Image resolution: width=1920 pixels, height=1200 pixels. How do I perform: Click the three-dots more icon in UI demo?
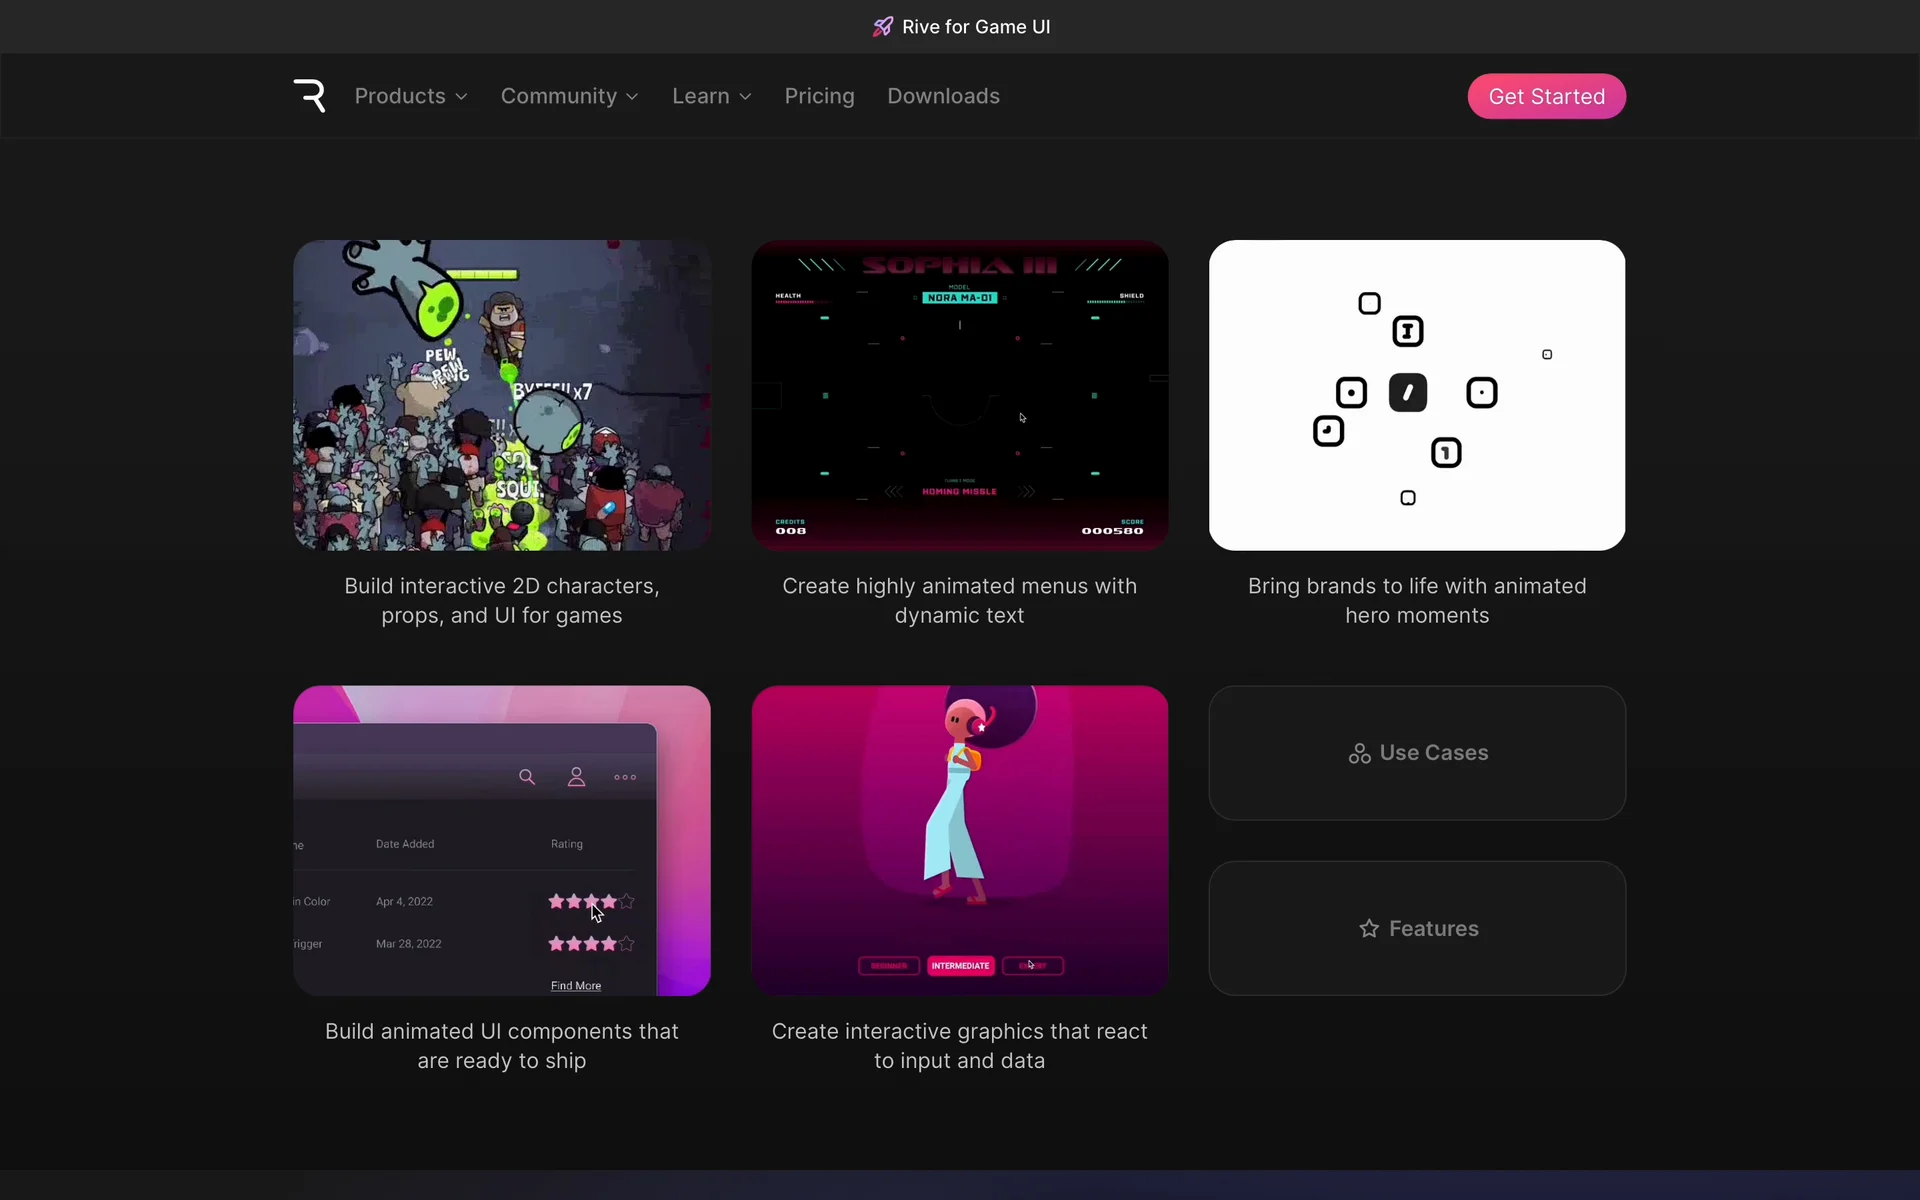(625, 777)
